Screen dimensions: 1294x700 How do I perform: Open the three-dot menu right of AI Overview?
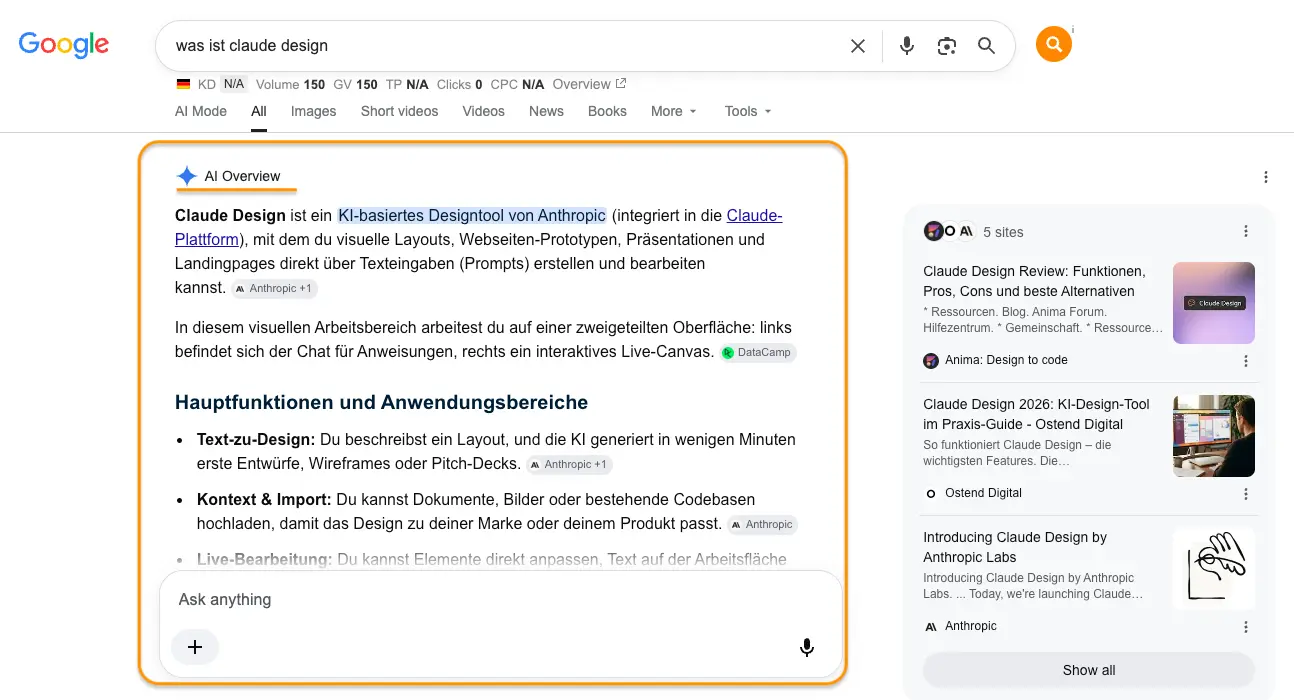point(1266,177)
